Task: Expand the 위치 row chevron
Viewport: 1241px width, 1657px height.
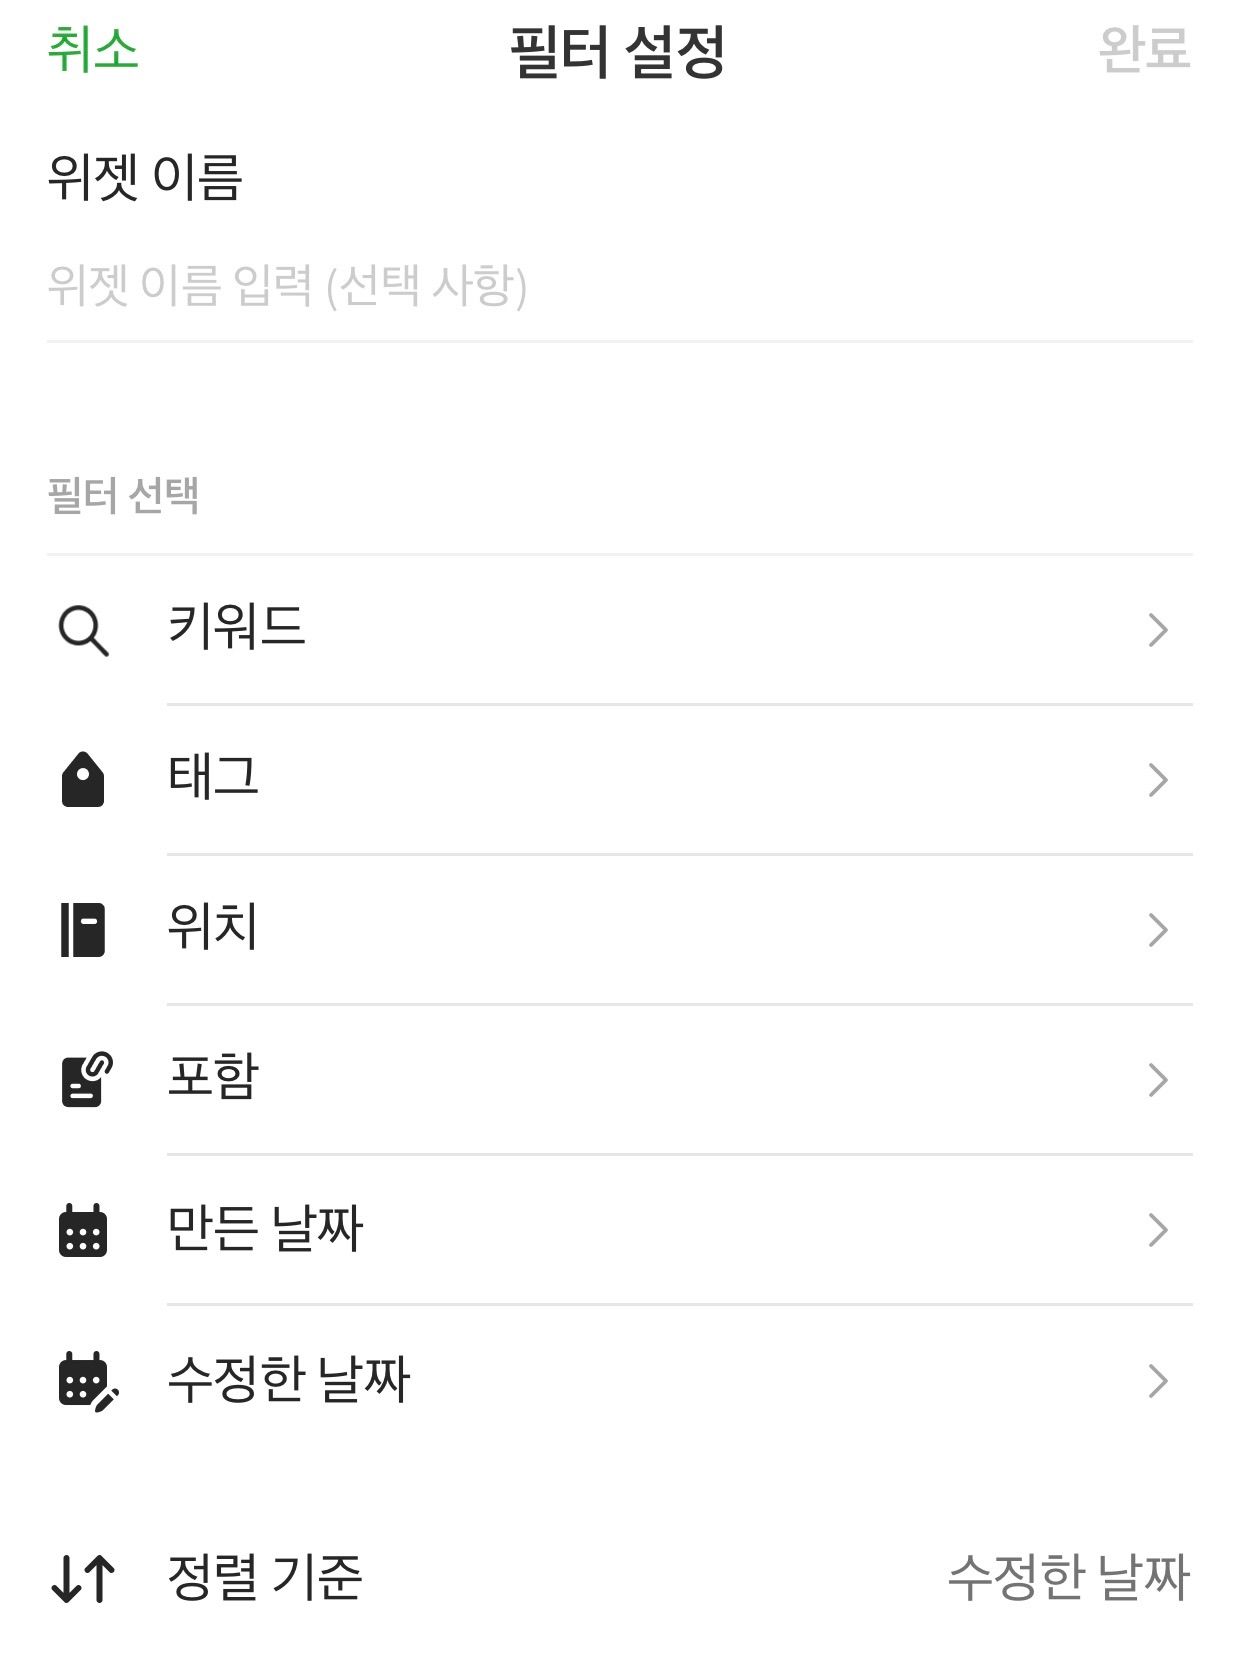Action: click(x=1158, y=930)
